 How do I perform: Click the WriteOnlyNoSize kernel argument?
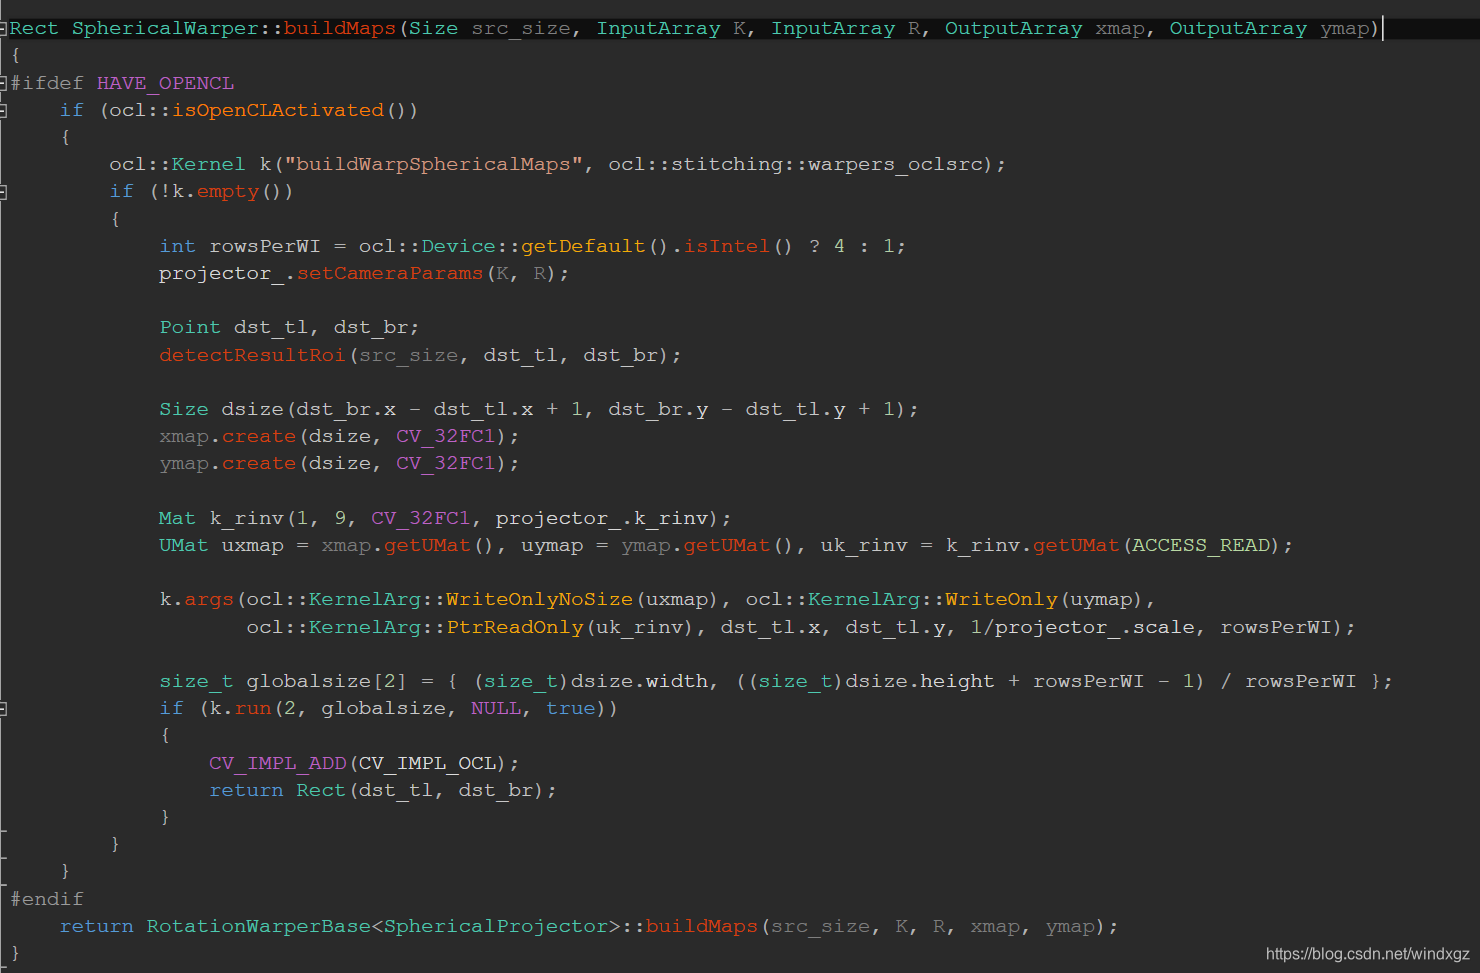click(x=538, y=599)
